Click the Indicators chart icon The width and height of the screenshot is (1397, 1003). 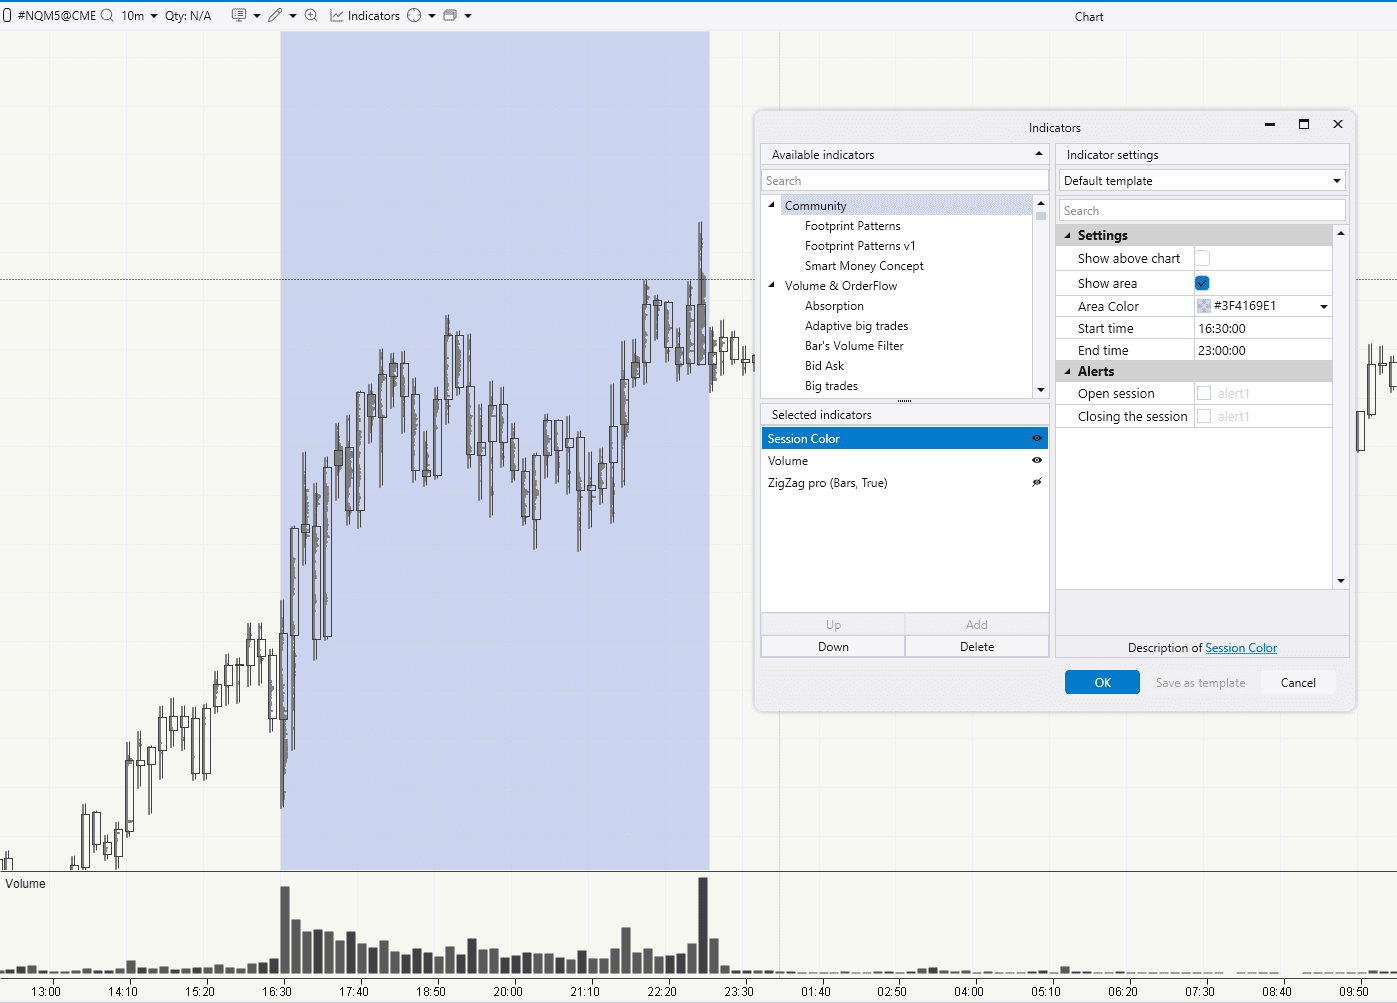coord(339,15)
